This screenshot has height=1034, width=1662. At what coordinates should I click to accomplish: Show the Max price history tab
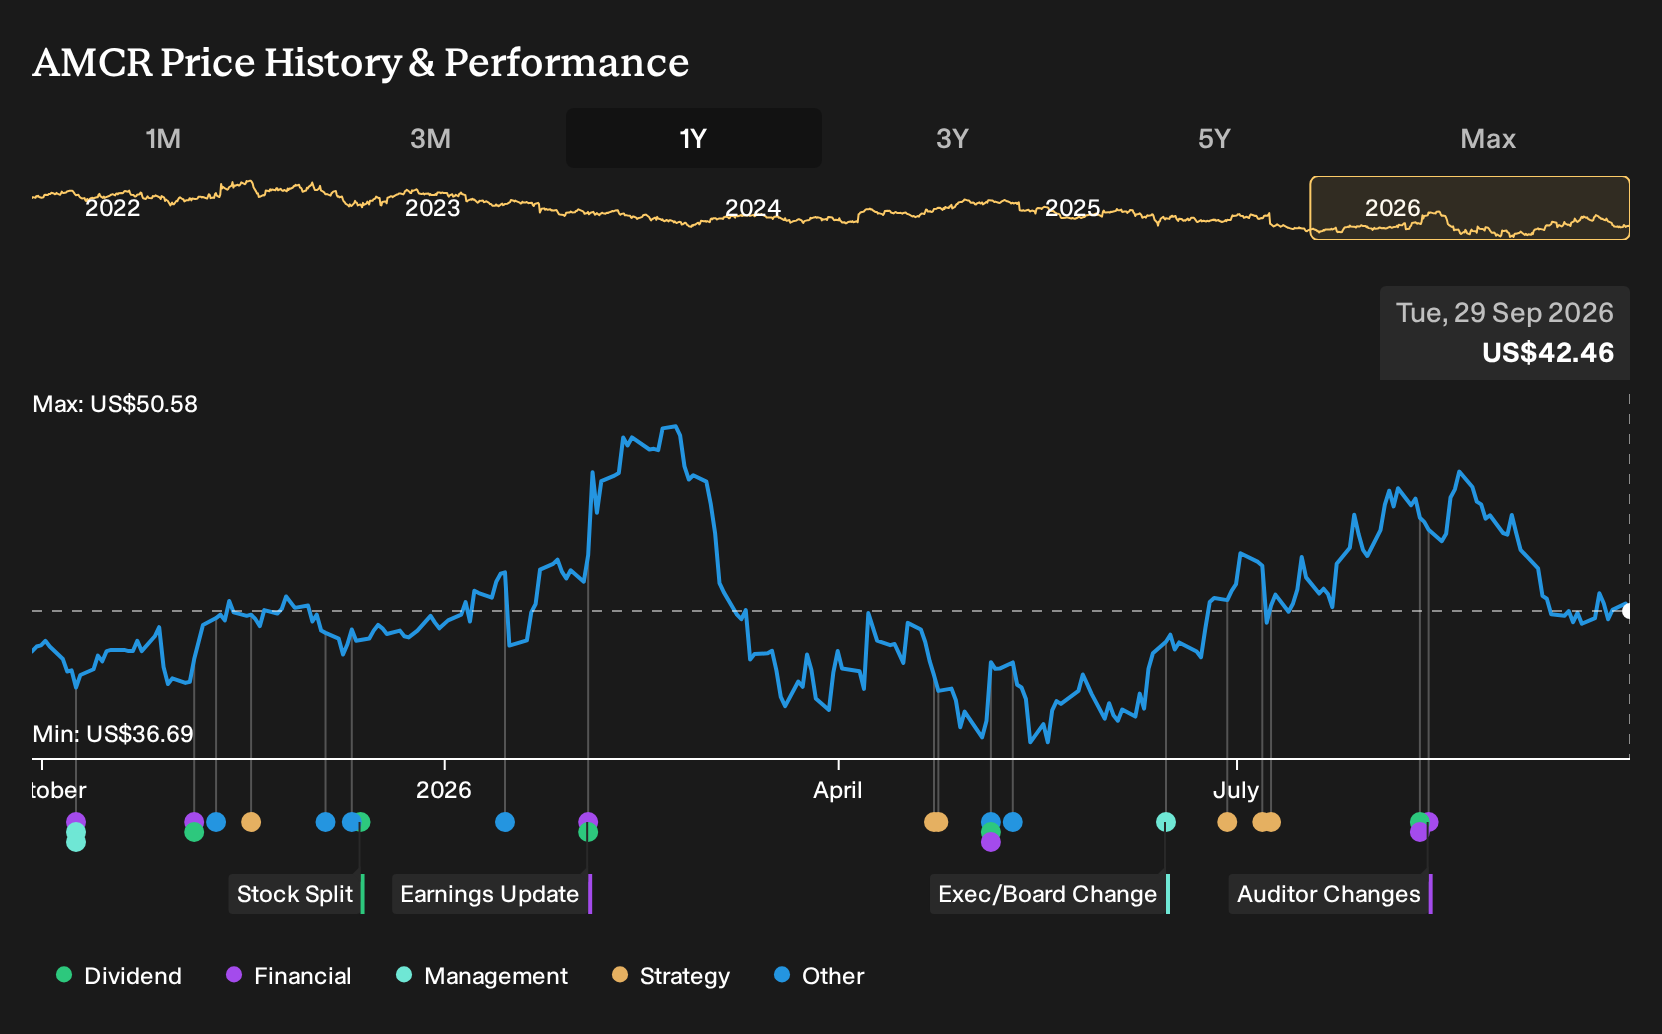pos(1488,138)
